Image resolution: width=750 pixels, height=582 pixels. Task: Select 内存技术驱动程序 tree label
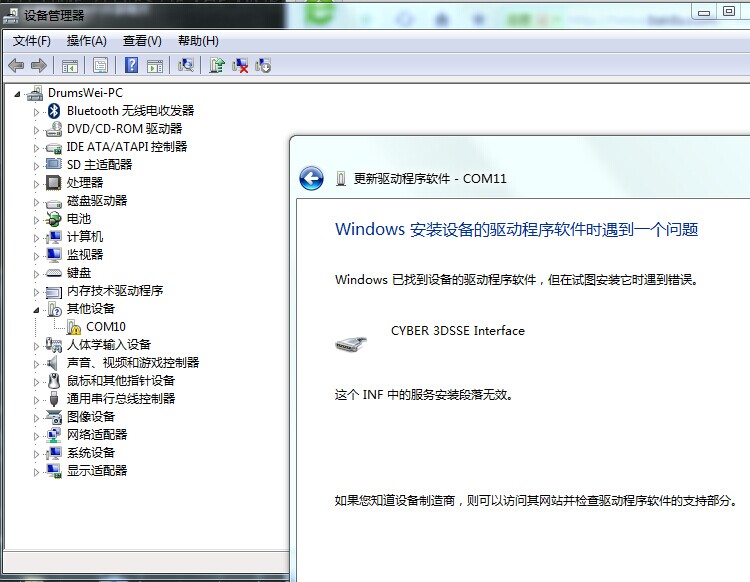point(115,291)
